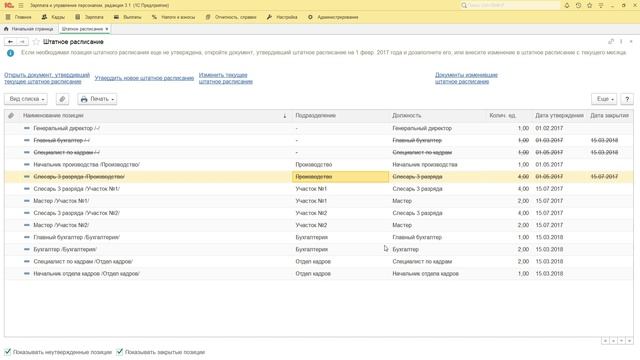Viewport: 640px width, 360px height.
Task: Go back with the left arrow button
Action: coord(11,42)
